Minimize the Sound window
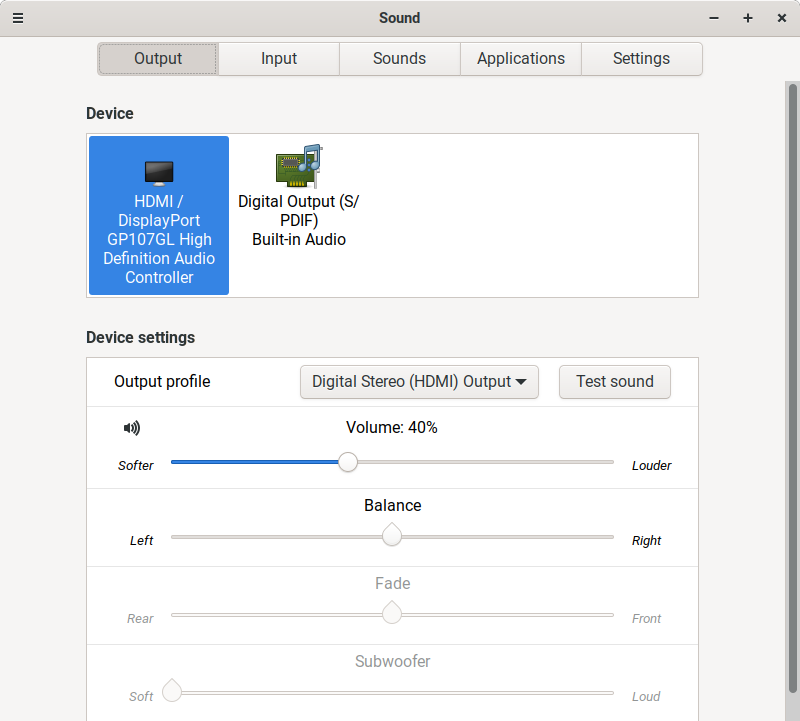 [714, 18]
